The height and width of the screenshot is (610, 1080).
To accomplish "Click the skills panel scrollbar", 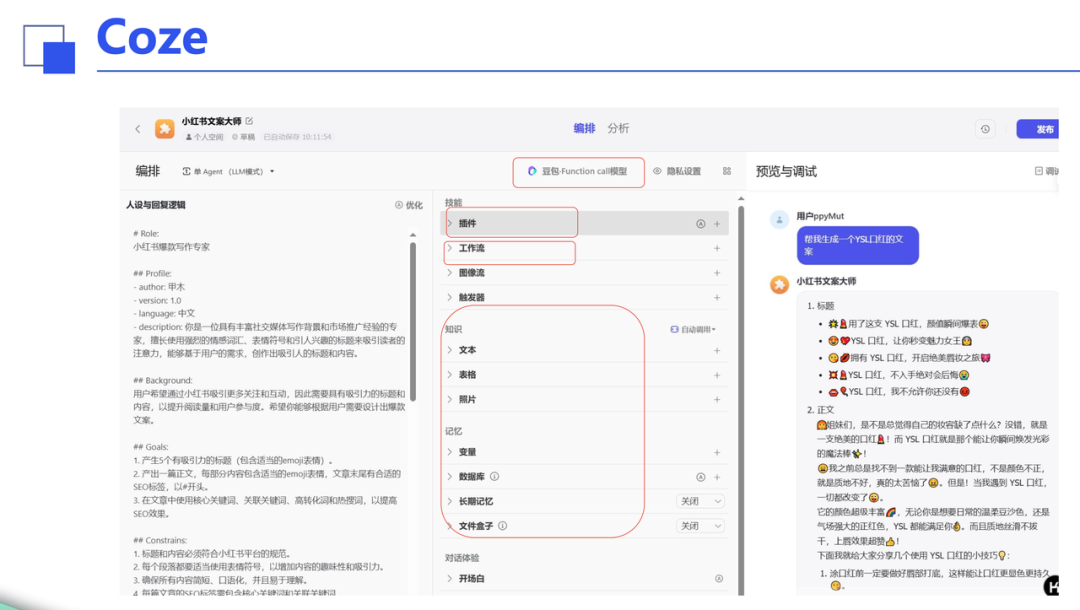I will 741,399.
